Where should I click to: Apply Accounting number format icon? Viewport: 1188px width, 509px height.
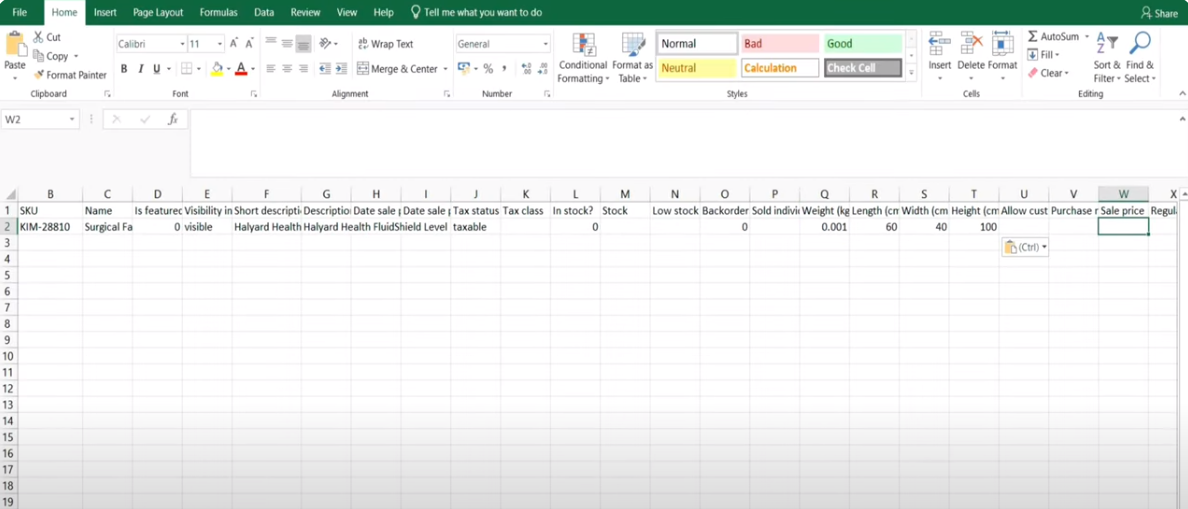pos(463,69)
